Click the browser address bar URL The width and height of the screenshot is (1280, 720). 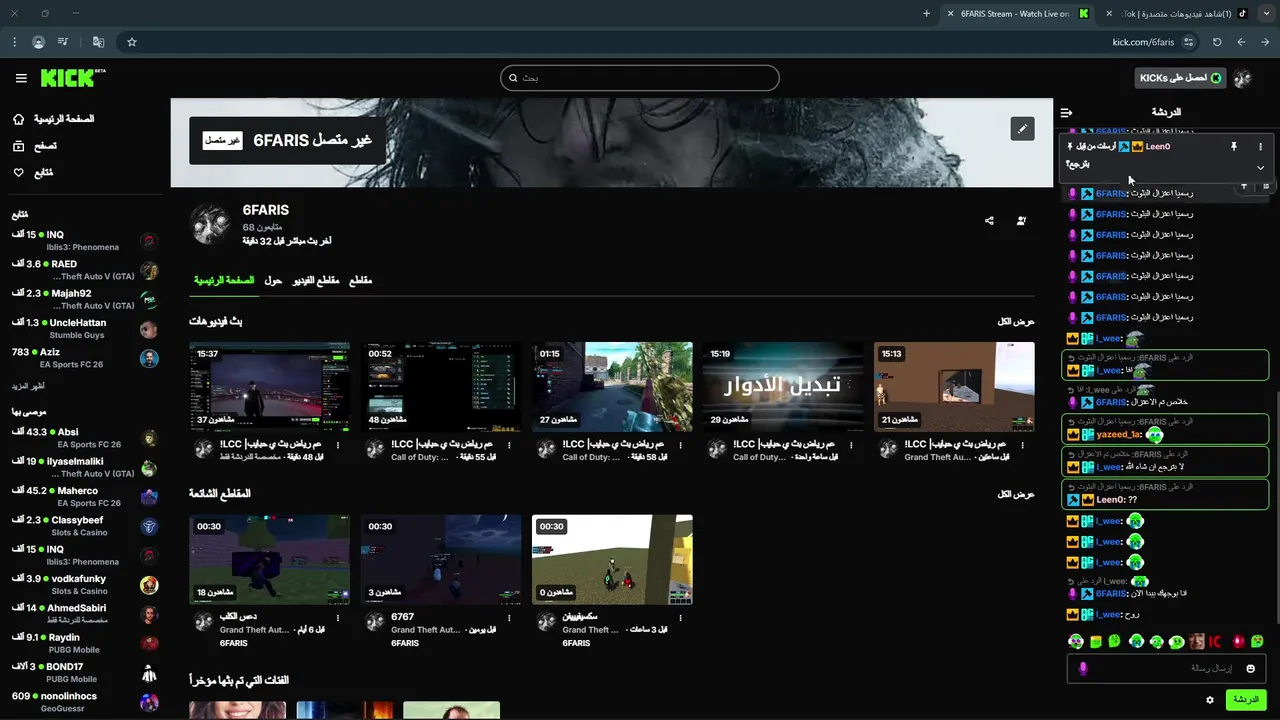click(1143, 42)
